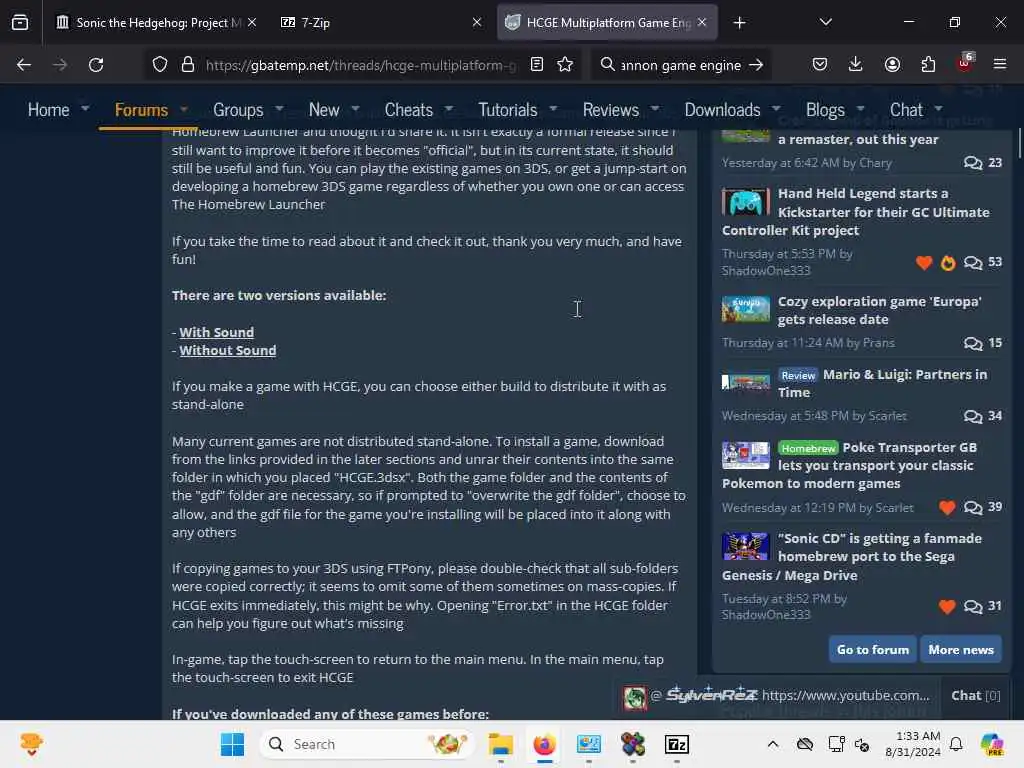The image size is (1024, 768).
Task: Open the Downloads toolbar icon
Action: [856, 64]
